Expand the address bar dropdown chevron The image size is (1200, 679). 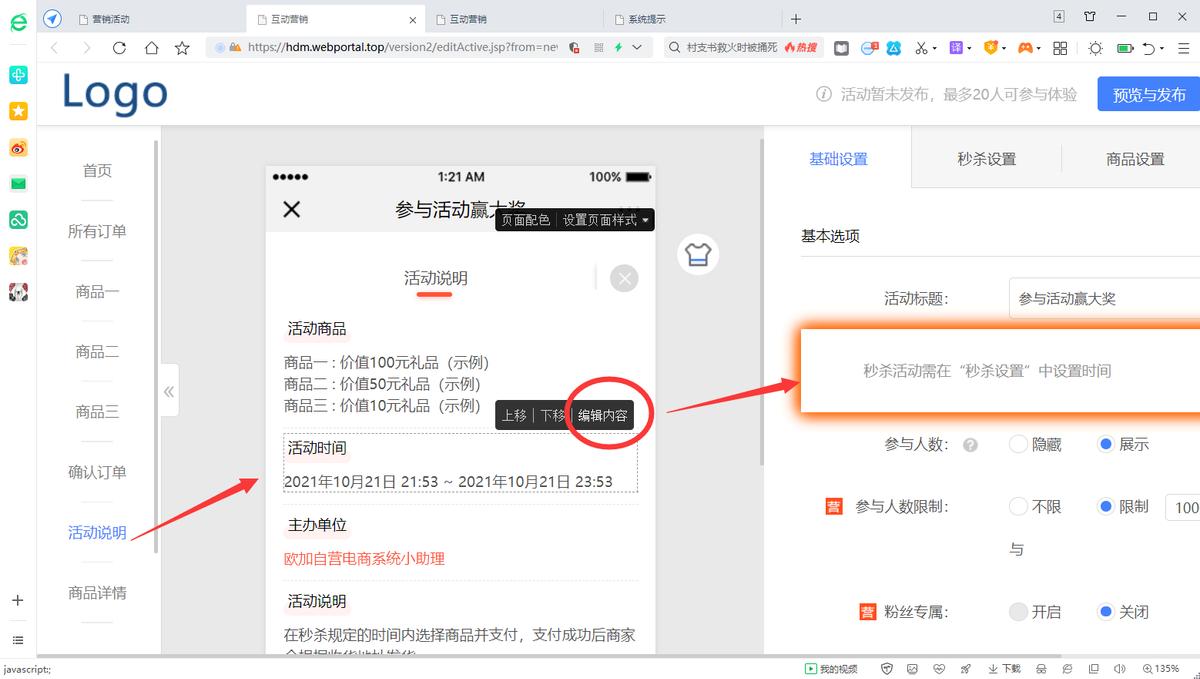point(636,47)
